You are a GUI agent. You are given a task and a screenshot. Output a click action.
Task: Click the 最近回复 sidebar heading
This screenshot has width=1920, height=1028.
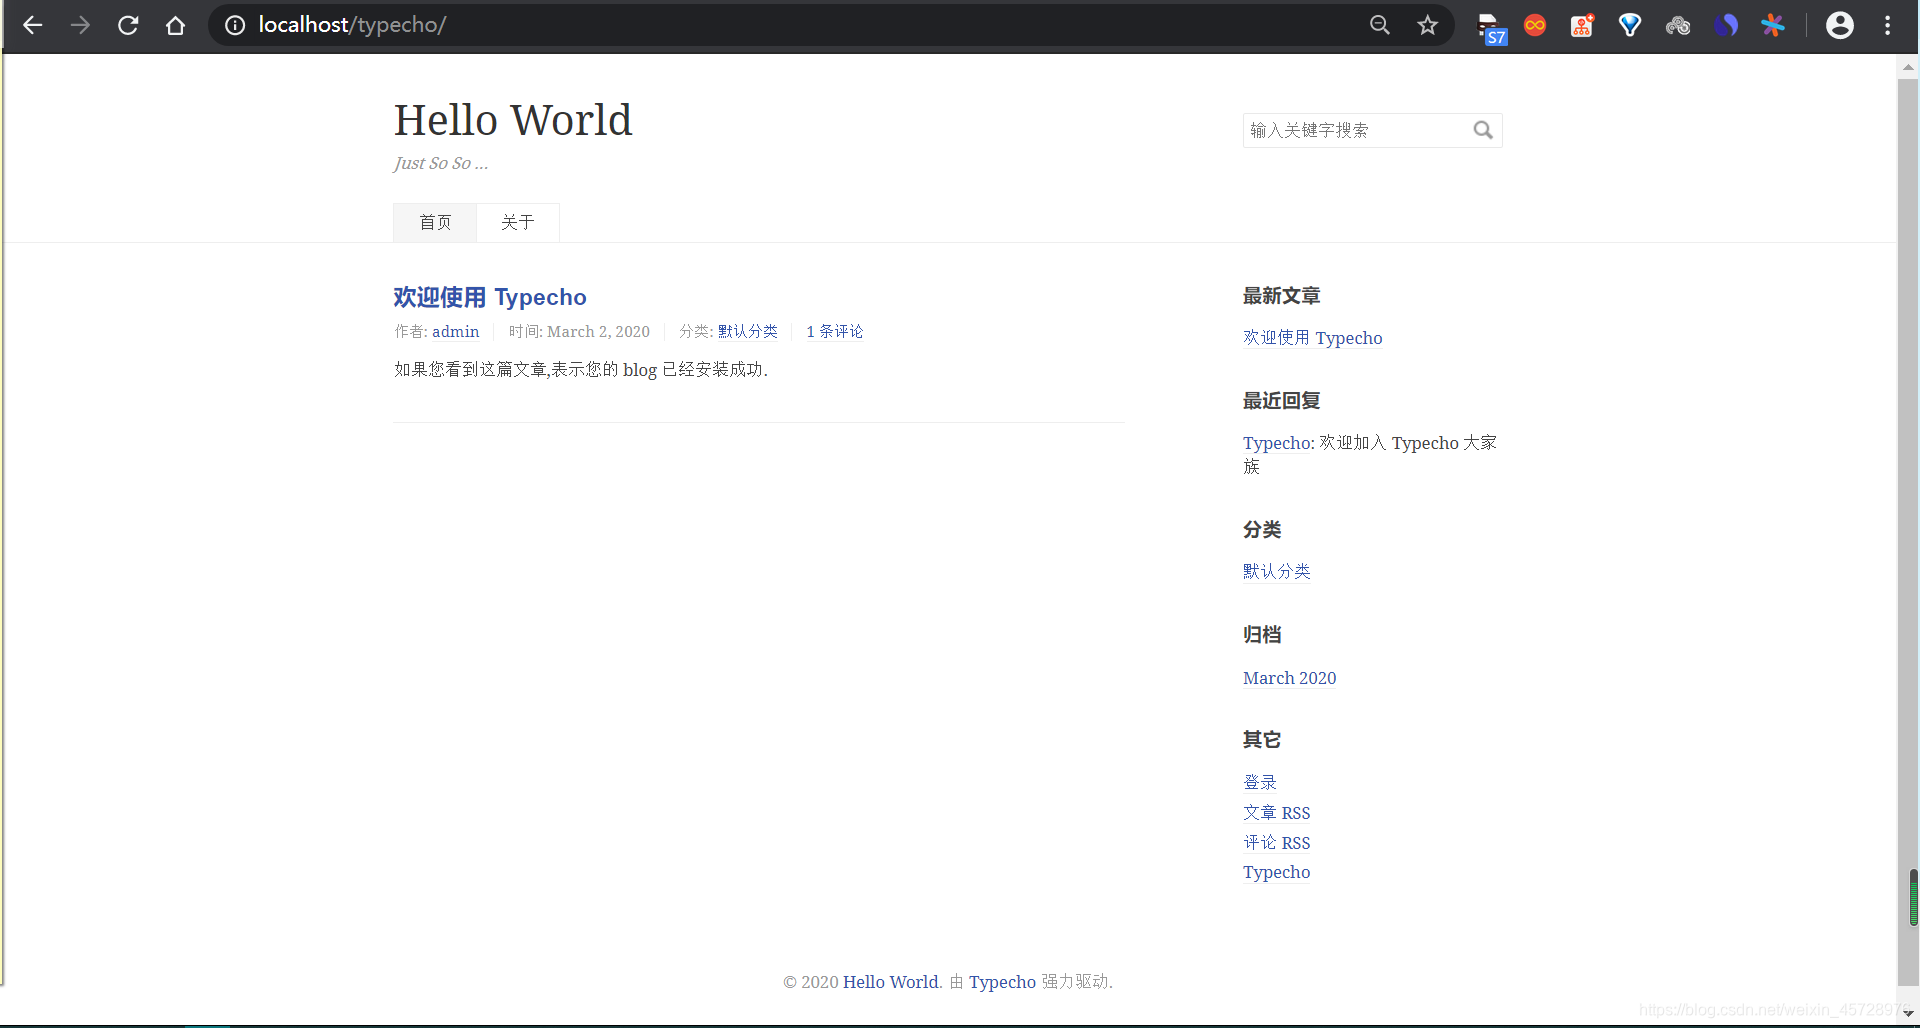(1282, 401)
